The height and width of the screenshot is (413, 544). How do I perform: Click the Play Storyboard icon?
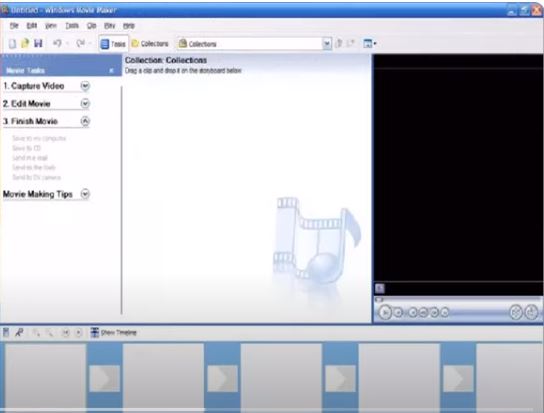(78, 332)
